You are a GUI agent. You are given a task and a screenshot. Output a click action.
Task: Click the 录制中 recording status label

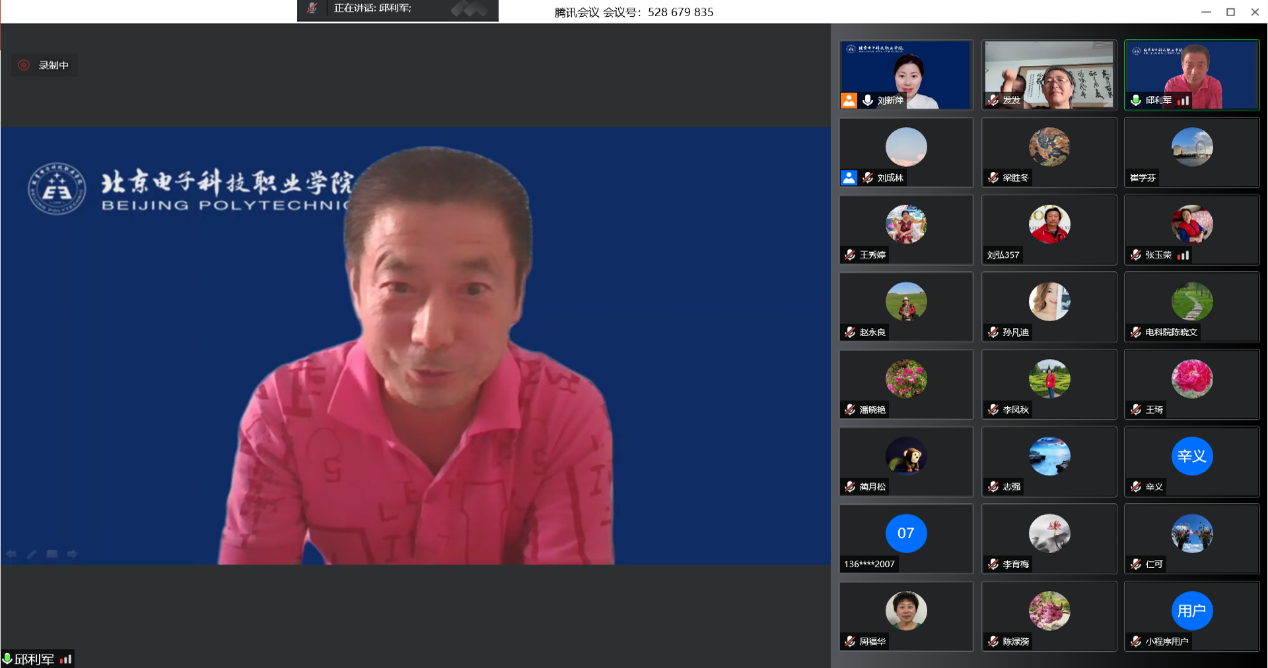coord(53,65)
